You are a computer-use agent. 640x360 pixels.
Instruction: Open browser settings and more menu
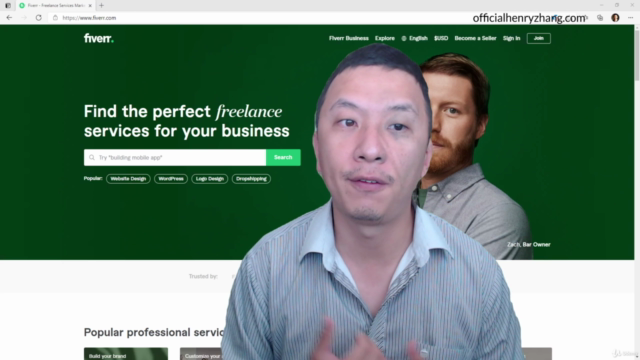[631, 18]
